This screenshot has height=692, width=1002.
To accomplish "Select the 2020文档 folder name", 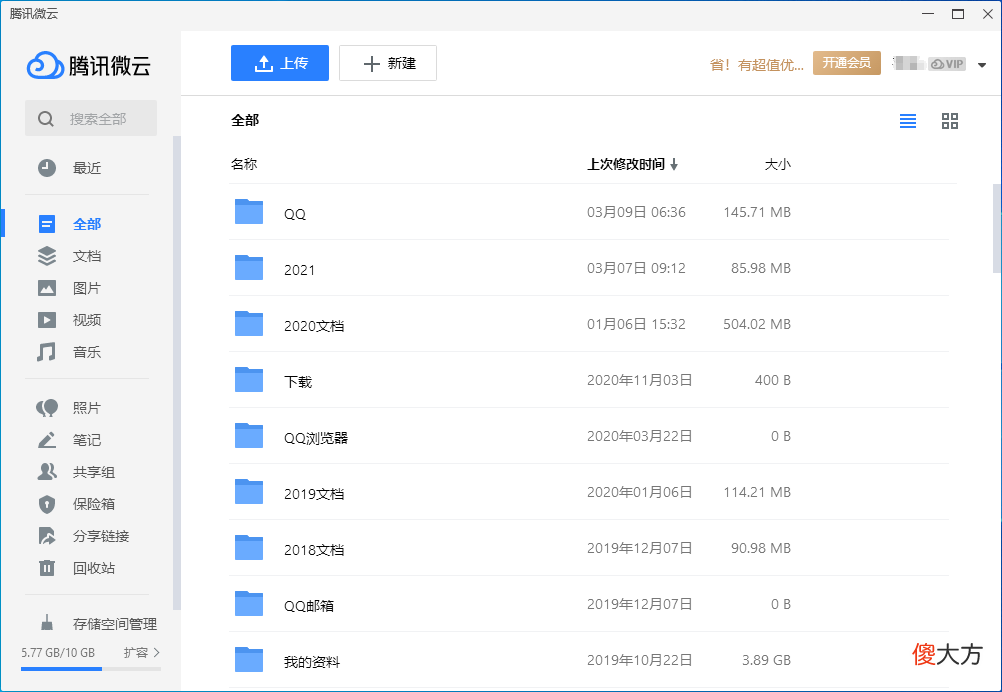I will pos(314,326).
